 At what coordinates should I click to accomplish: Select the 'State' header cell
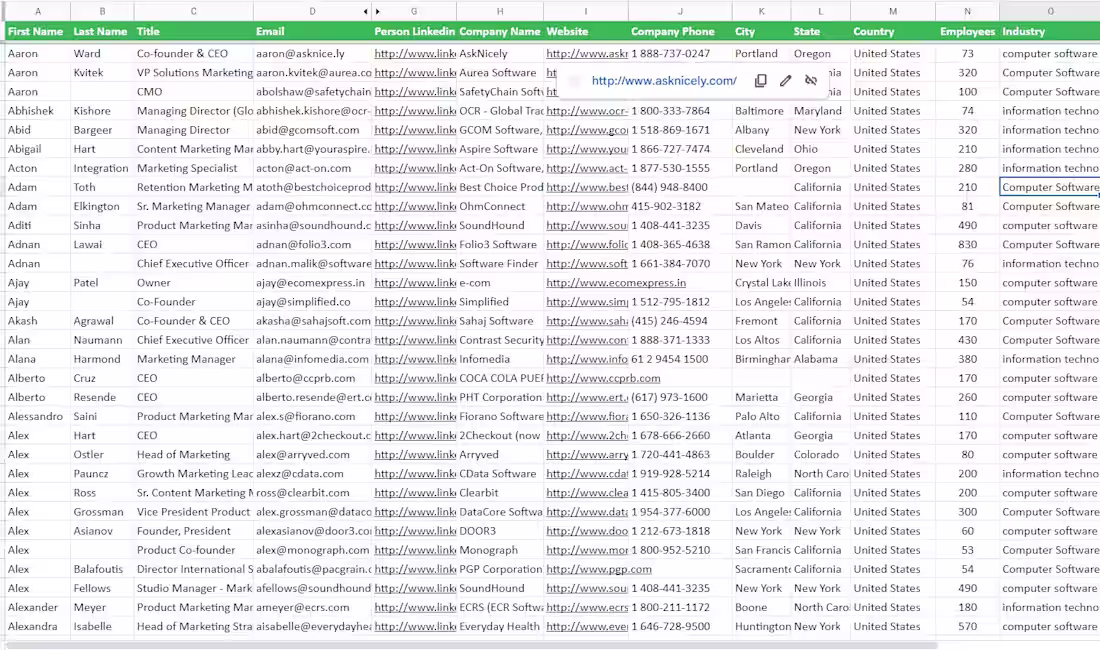[x=821, y=32]
